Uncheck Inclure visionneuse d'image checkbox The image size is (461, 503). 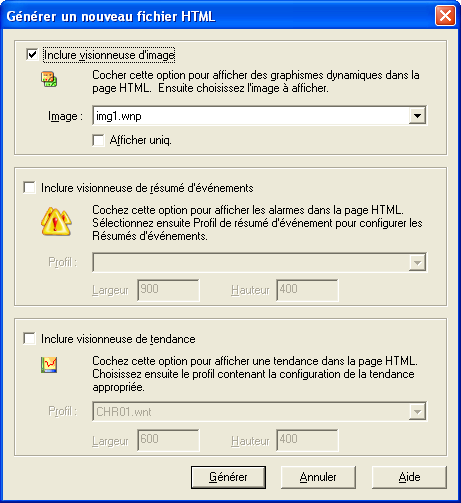pos(32,55)
